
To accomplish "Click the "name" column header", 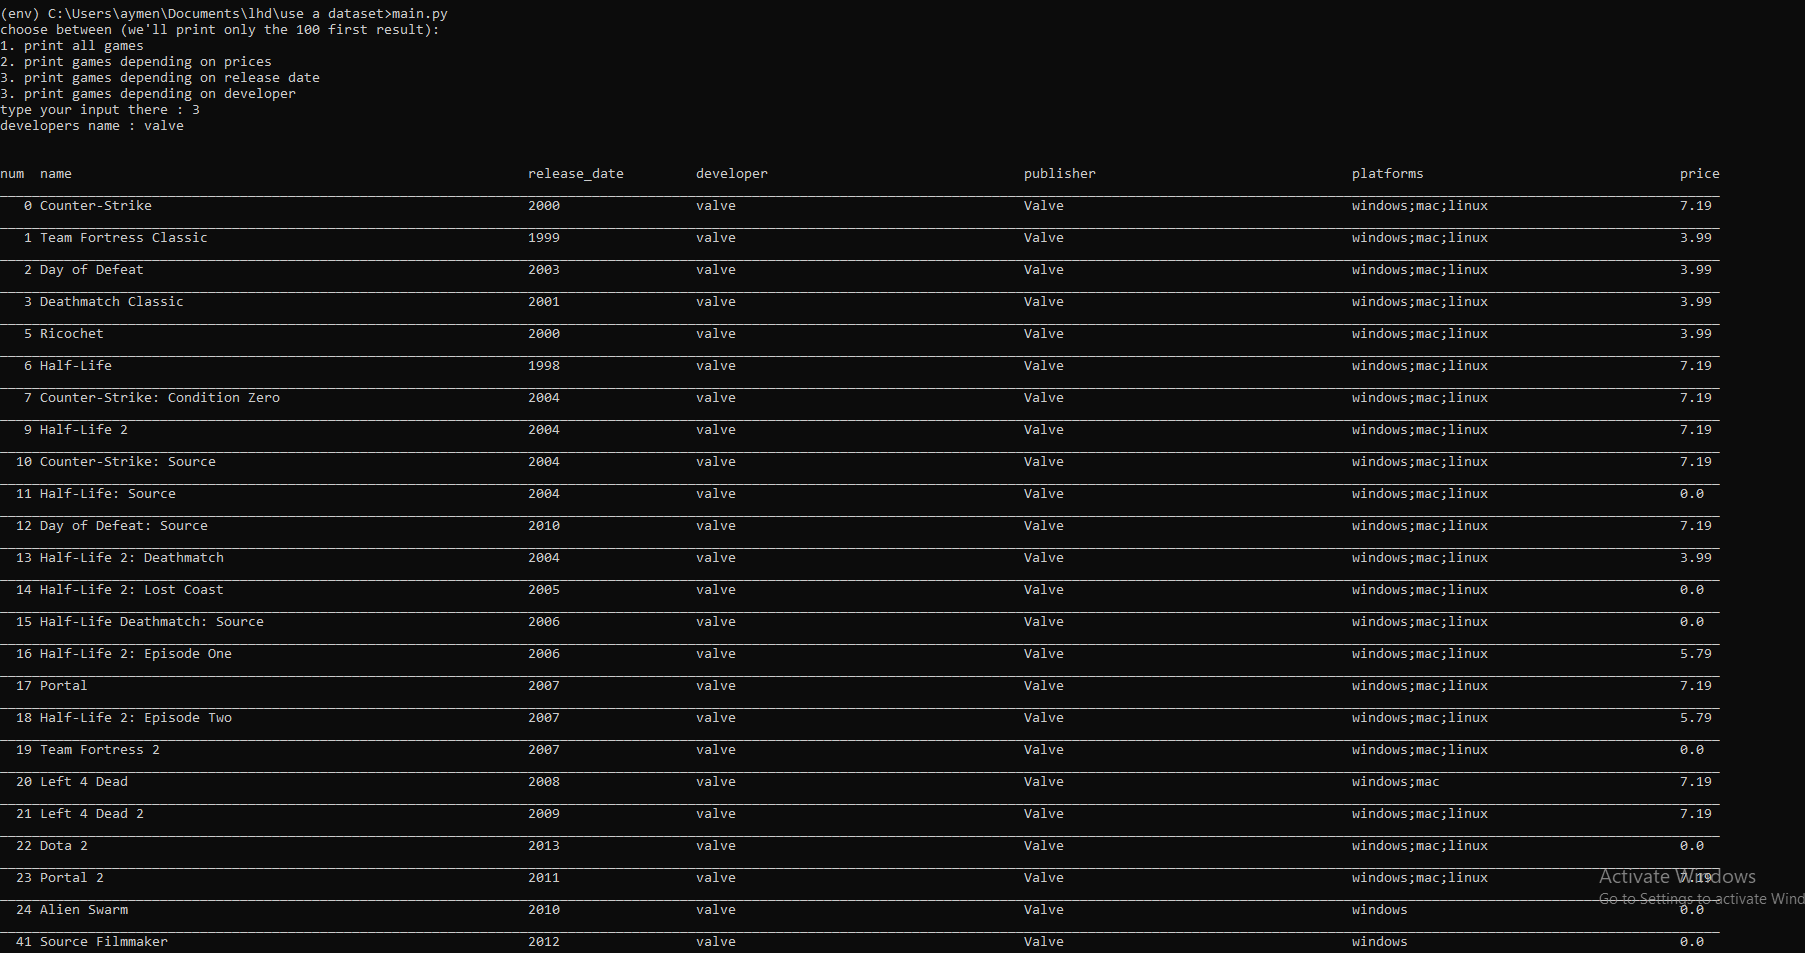I will (56, 173).
